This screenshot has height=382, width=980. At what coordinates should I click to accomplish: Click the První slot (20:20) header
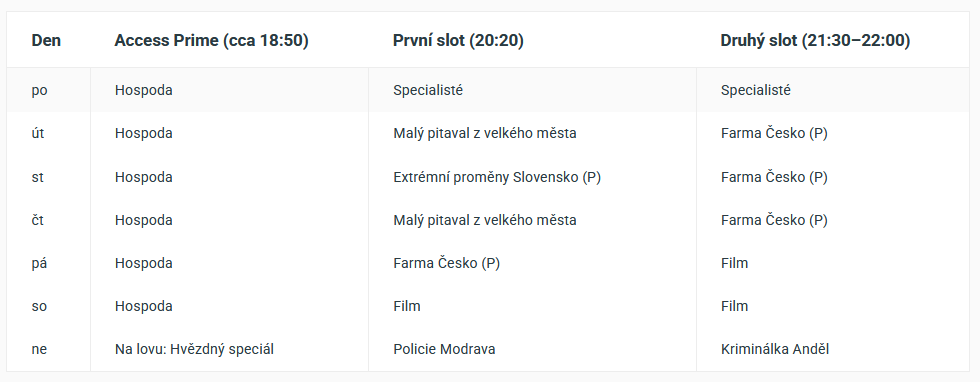[x=458, y=41]
